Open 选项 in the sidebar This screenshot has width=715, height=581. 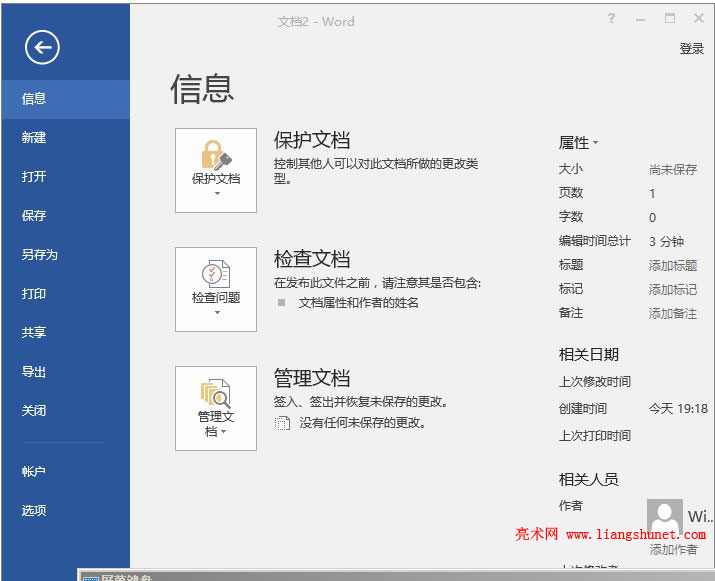(66, 510)
